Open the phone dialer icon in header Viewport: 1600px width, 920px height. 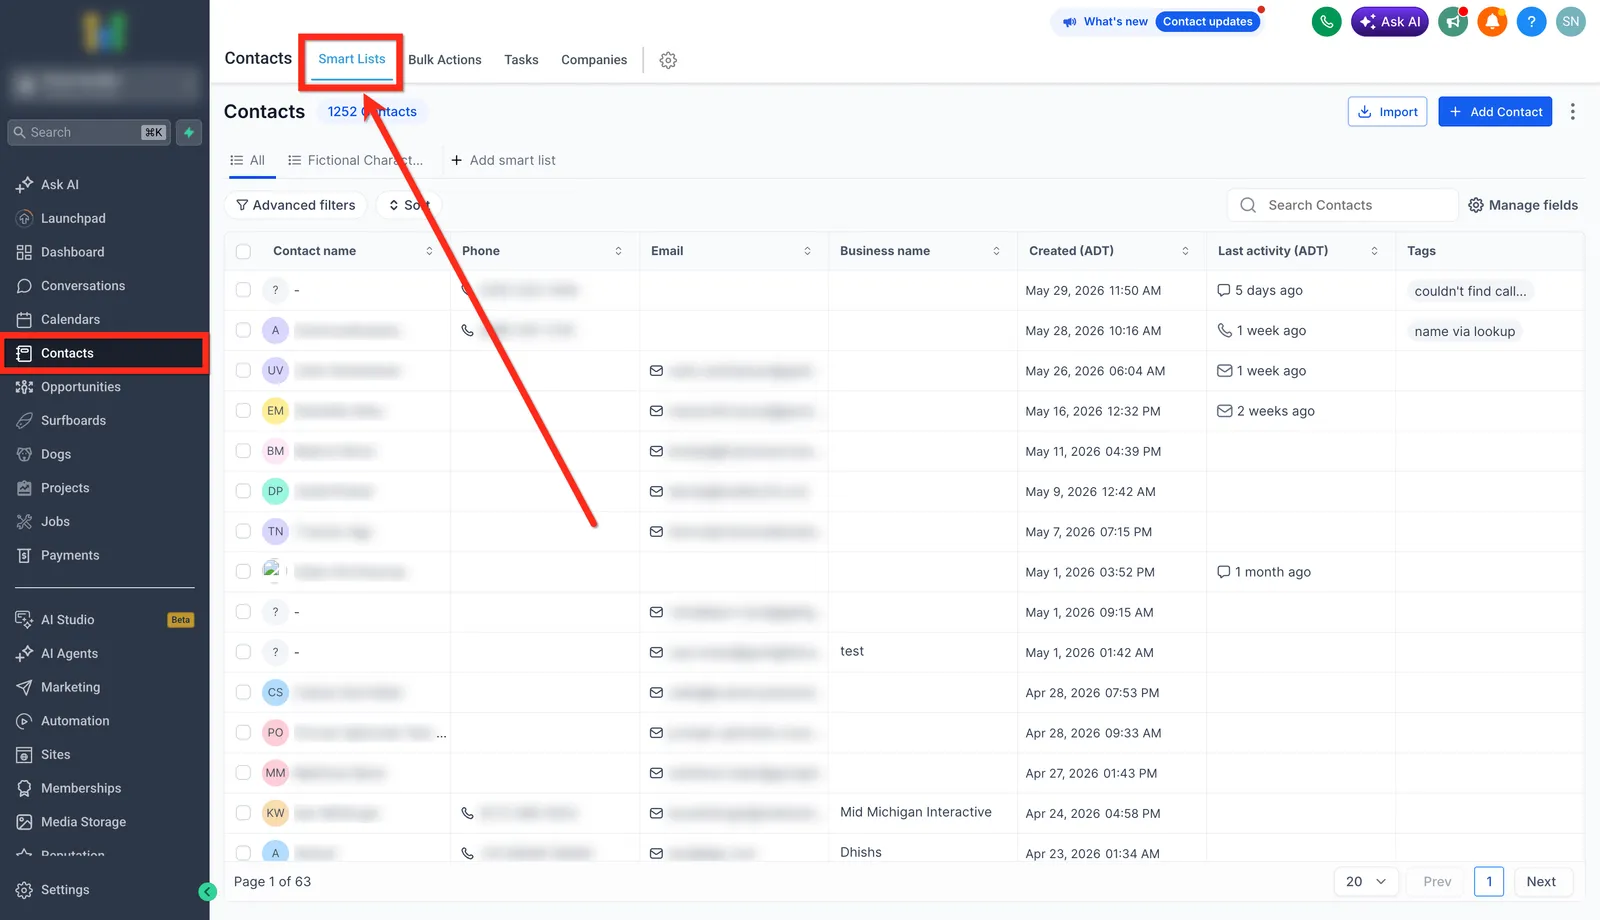[x=1326, y=21]
